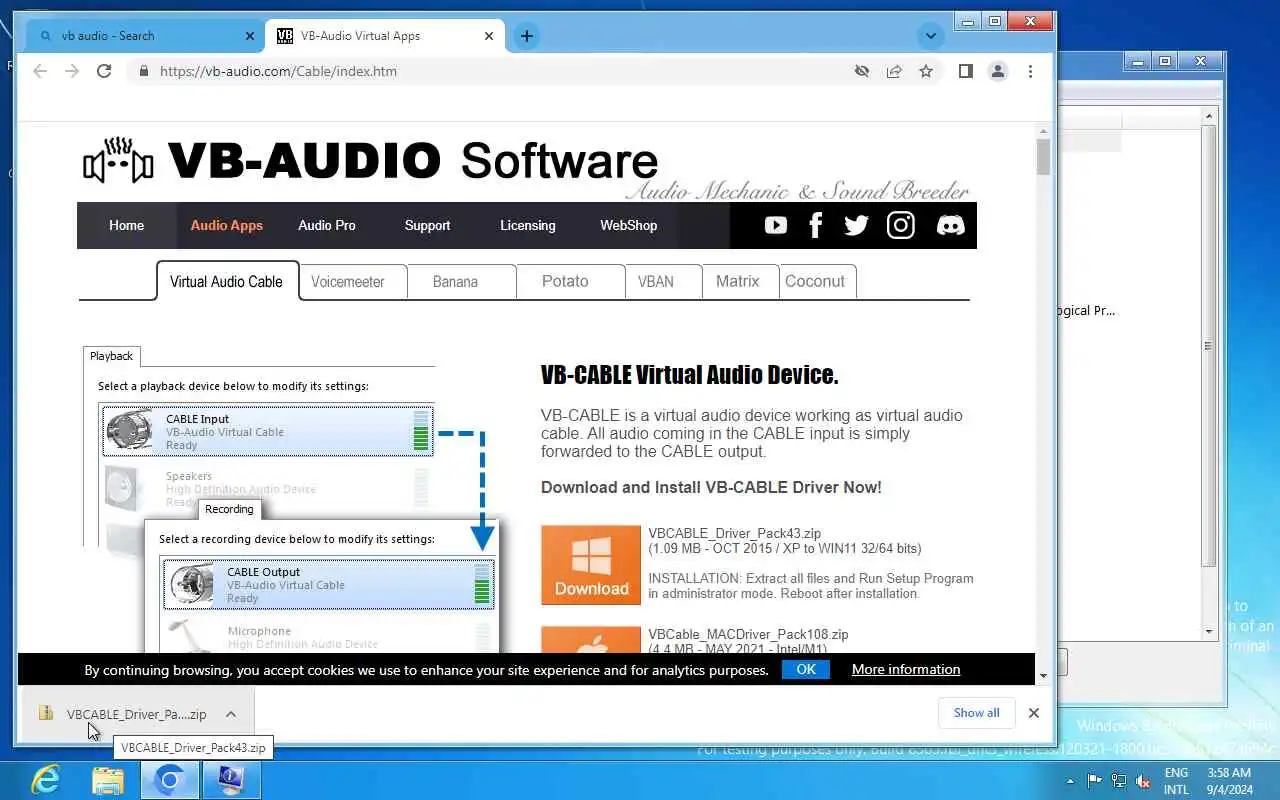Open the VB-Audio Instagram icon
Screen dimensions: 1280x800
pos(901,225)
